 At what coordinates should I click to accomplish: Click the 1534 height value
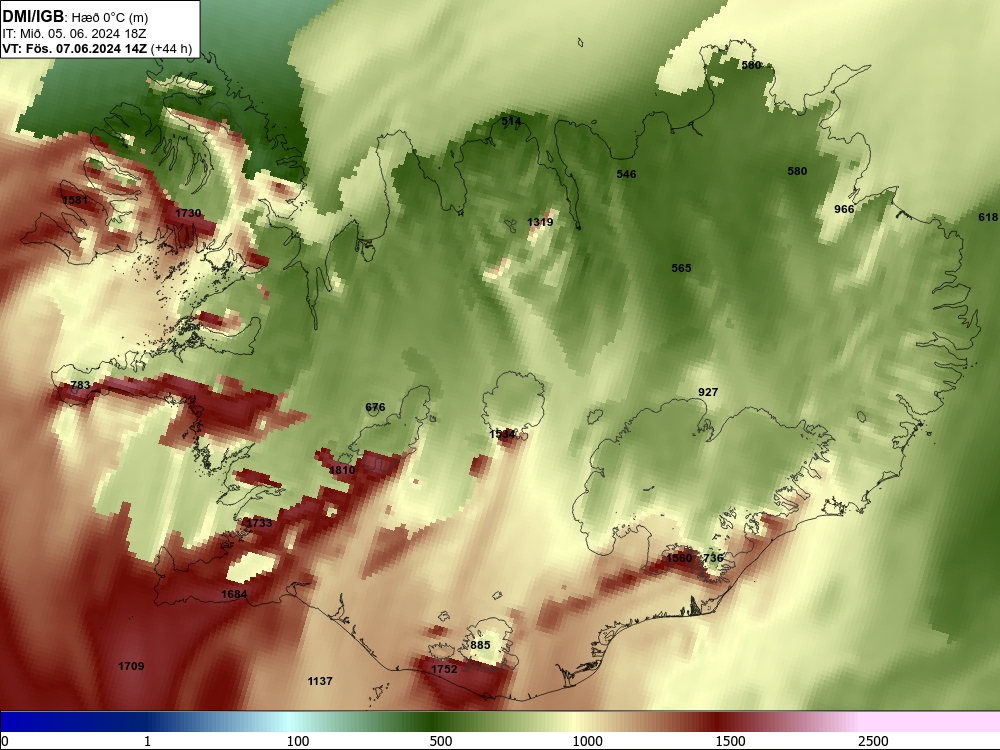(x=502, y=434)
